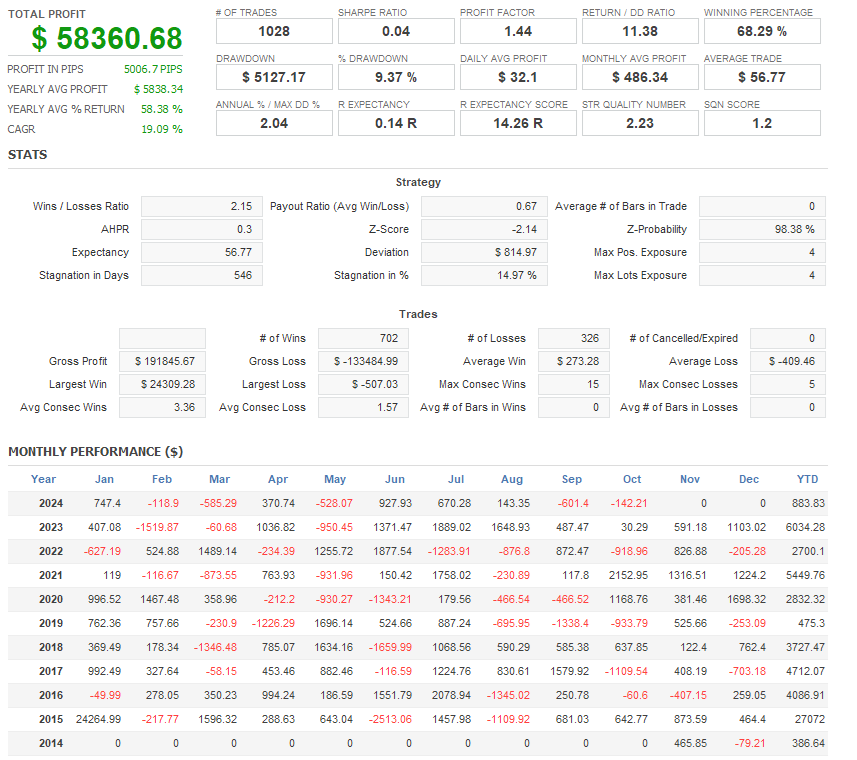The width and height of the screenshot is (857, 760).
Task: Select the SQN Score value 1.2
Action: click(762, 123)
